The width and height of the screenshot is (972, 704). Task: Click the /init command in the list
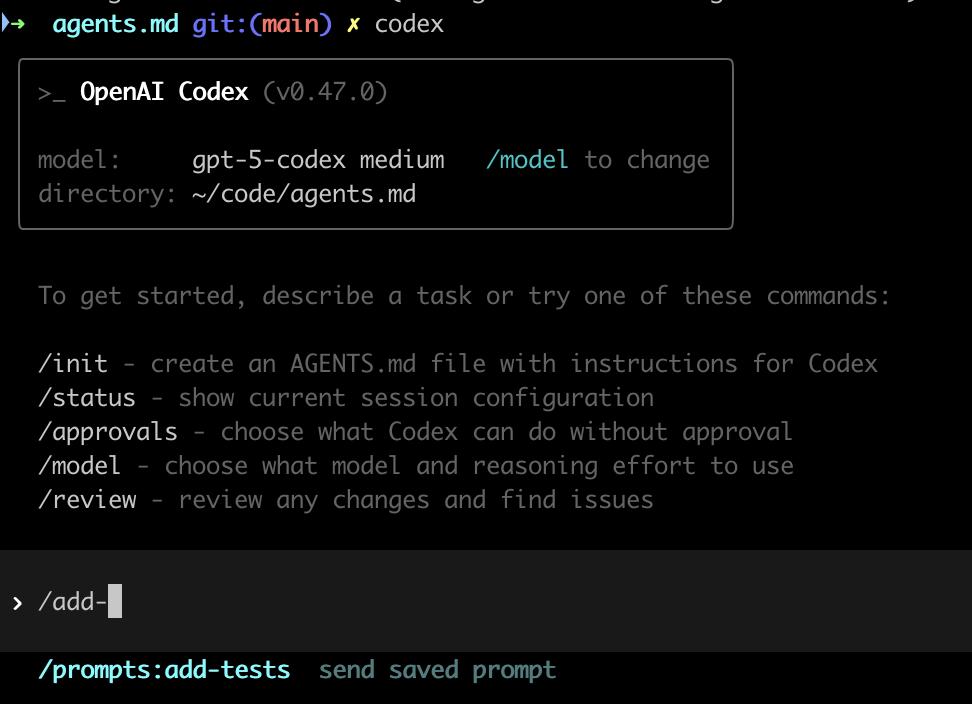point(72,364)
